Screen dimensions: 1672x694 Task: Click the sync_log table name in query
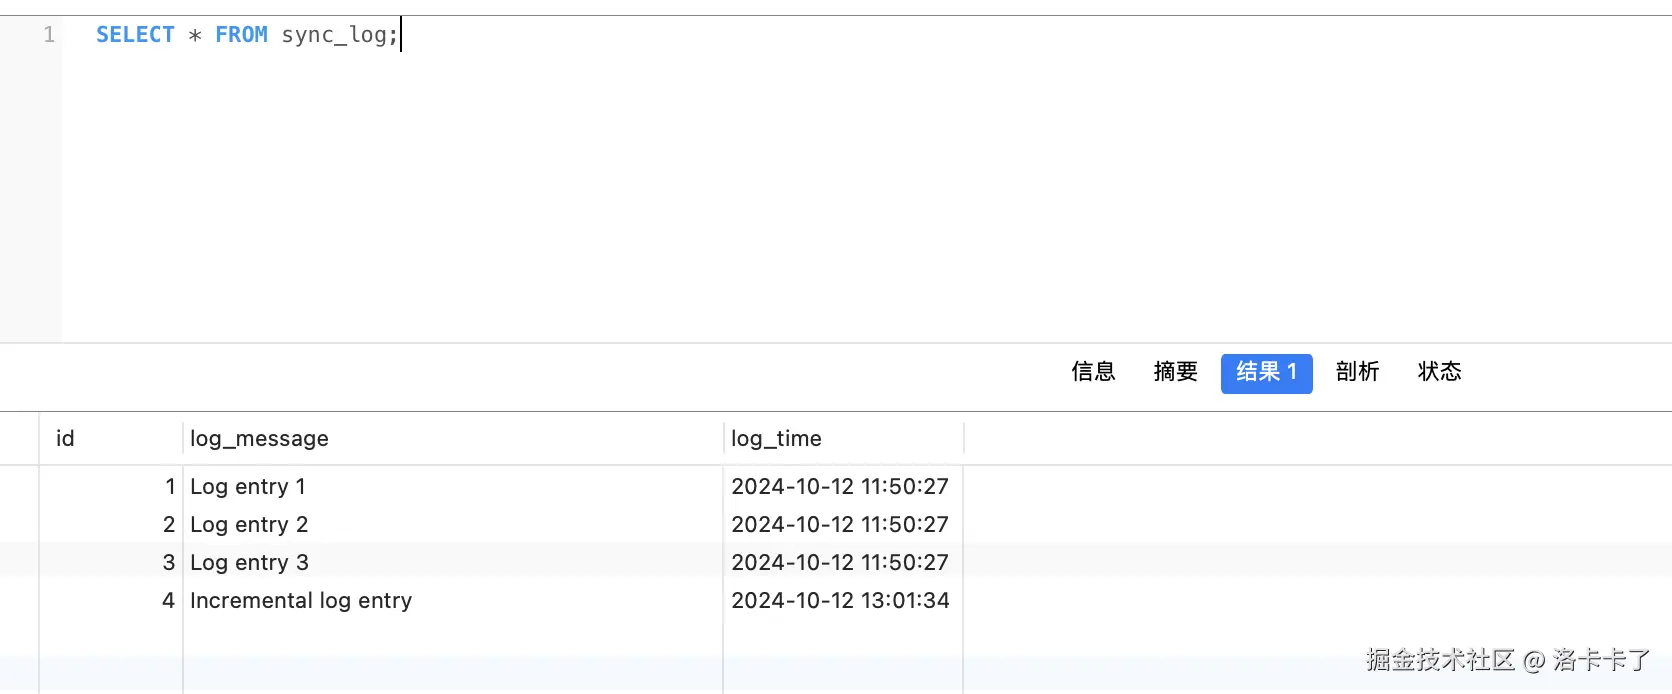point(335,35)
